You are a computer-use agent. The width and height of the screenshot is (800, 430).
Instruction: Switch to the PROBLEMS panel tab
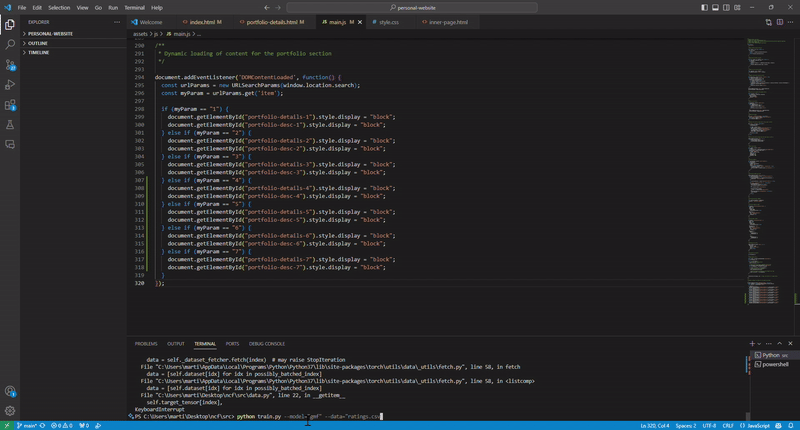146,343
